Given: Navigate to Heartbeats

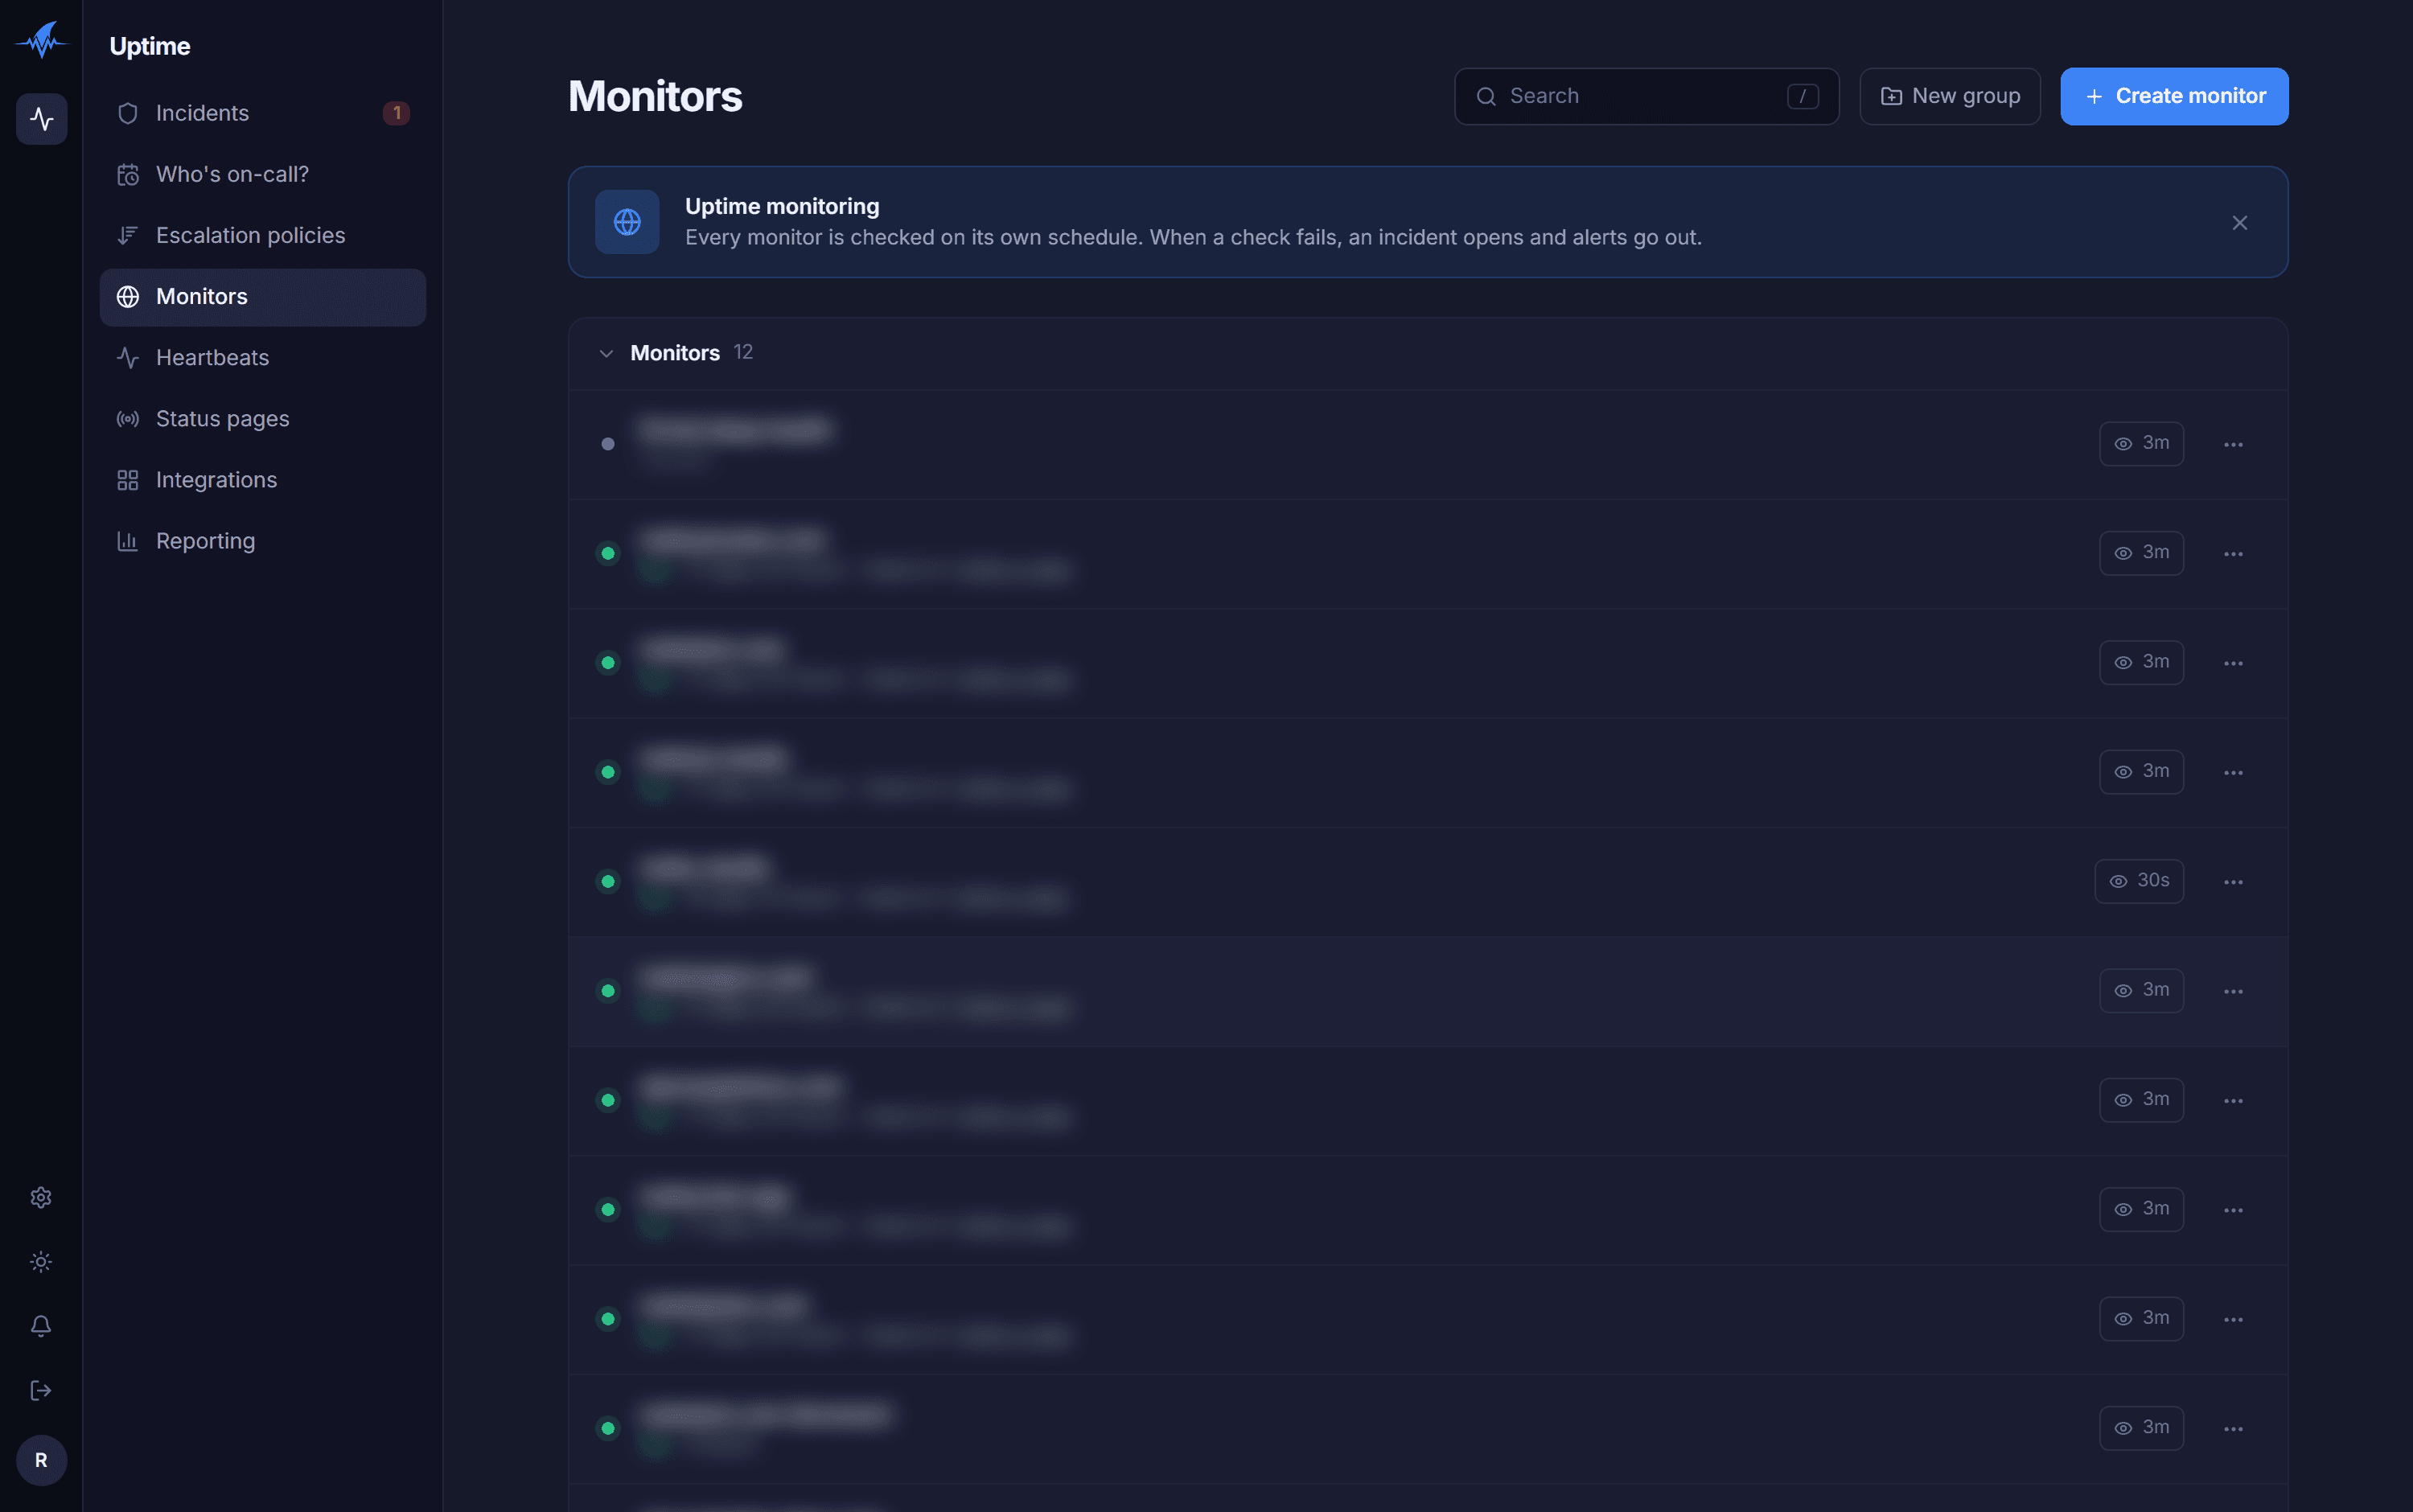Looking at the screenshot, I should [263, 358].
